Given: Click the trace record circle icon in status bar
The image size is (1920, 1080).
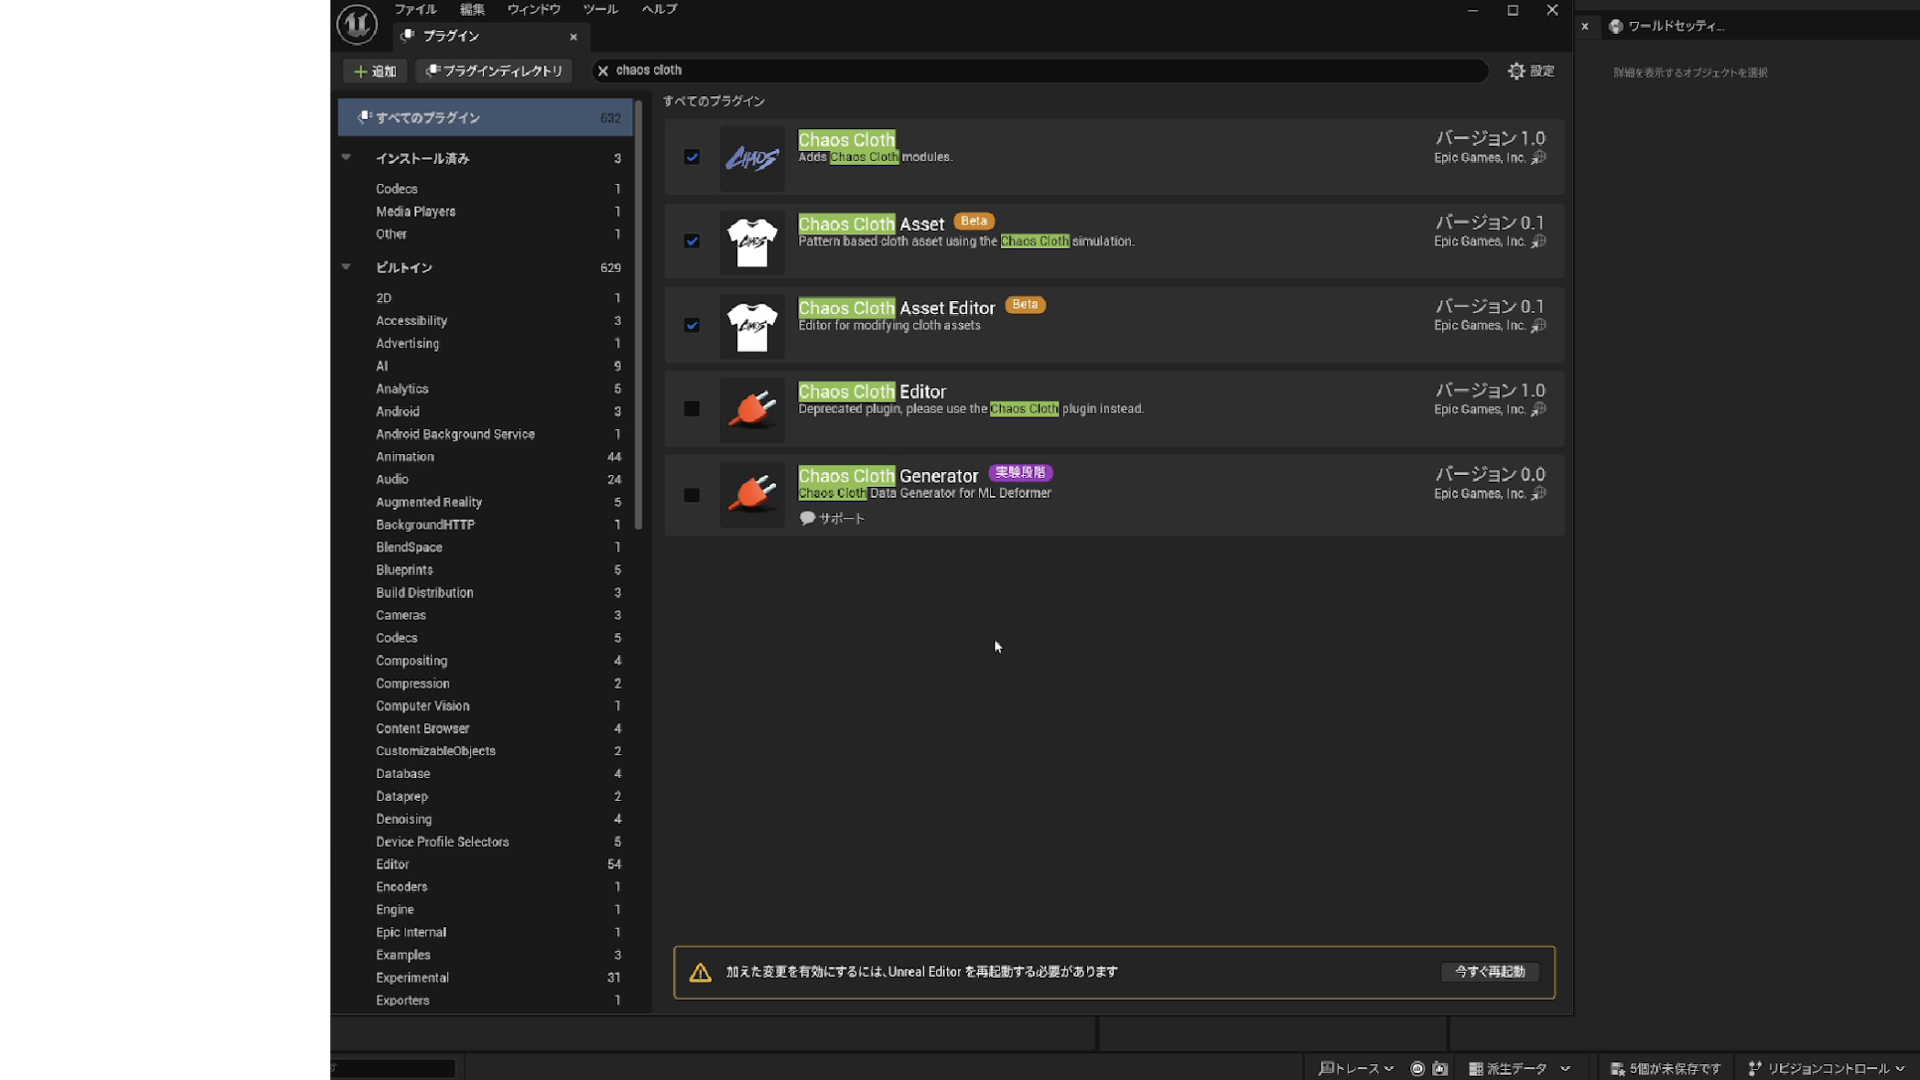Looking at the screenshot, I should coord(1417,1069).
